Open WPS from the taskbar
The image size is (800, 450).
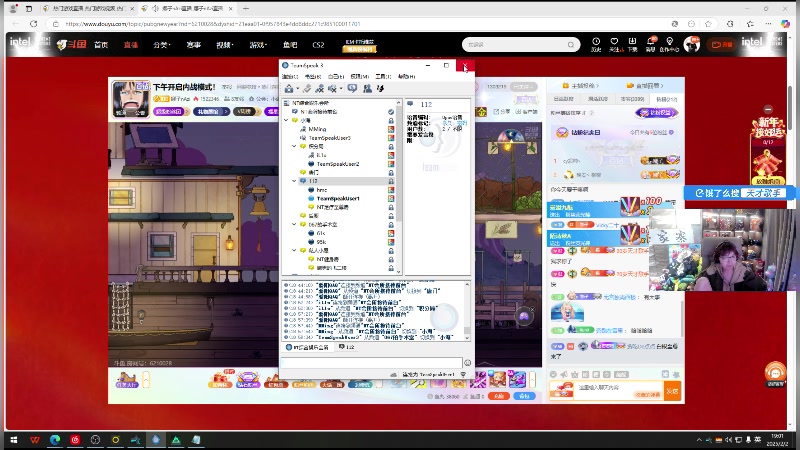point(35,440)
